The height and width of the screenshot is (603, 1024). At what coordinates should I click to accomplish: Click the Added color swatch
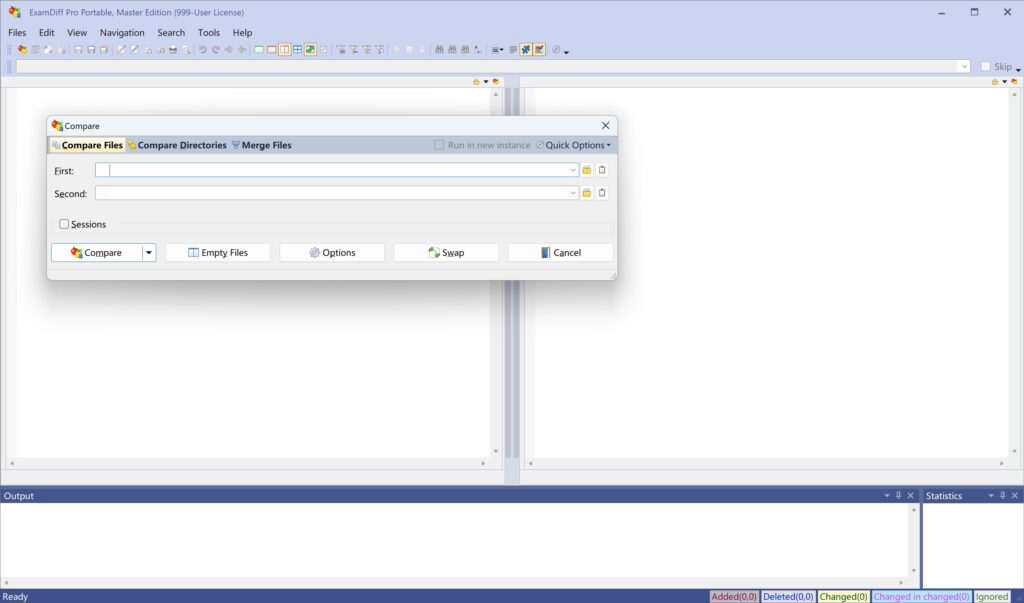[x=733, y=596]
